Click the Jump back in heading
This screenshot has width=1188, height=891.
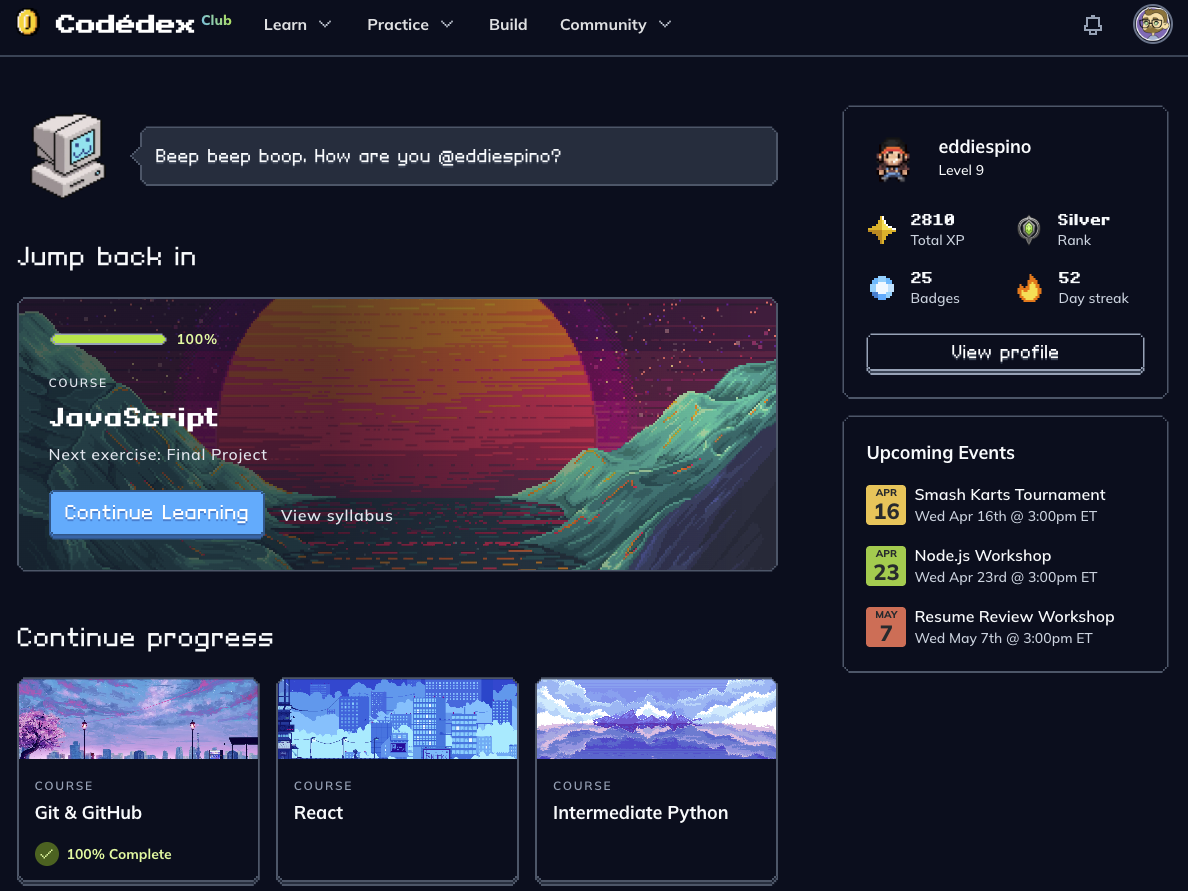(x=107, y=258)
